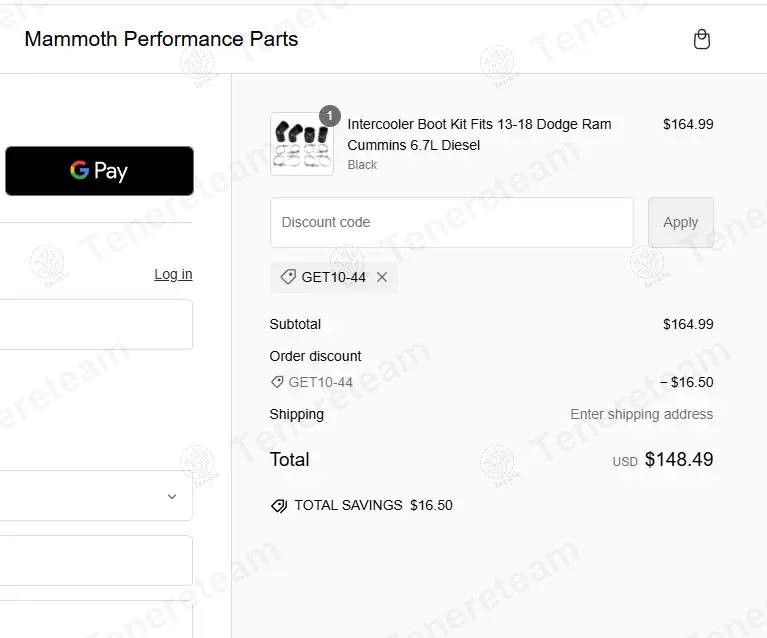
Task: Open the shopping bag cart icon
Action: coord(702,40)
